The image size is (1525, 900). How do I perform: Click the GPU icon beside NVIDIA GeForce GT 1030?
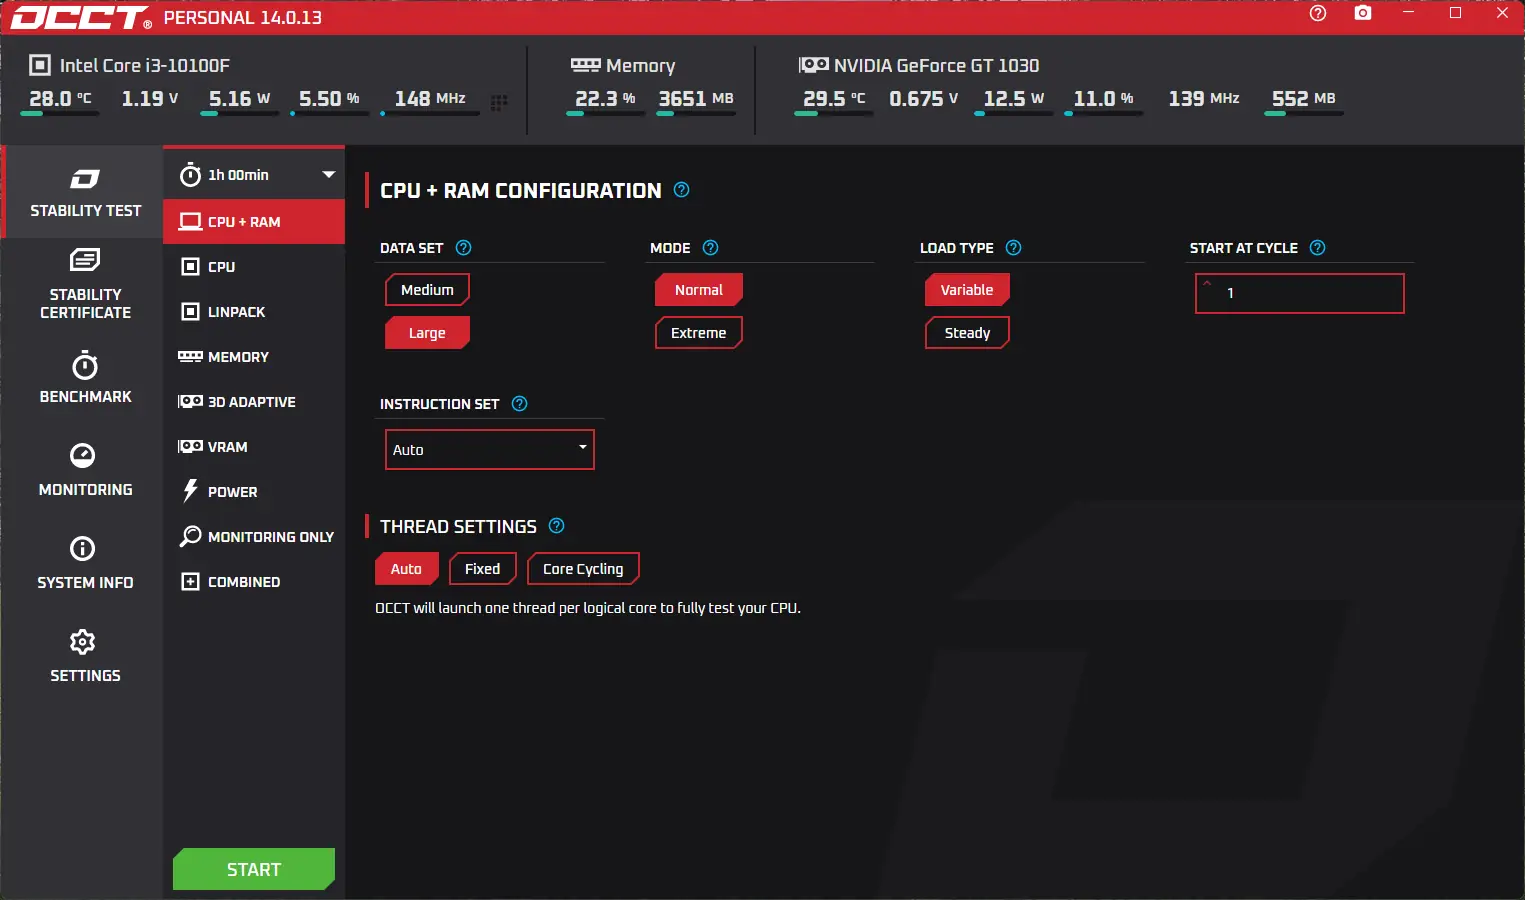(813, 65)
